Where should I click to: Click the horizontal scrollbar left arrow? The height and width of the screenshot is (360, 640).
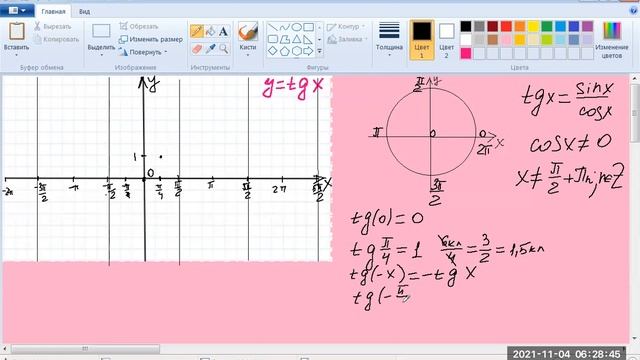(5, 349)
